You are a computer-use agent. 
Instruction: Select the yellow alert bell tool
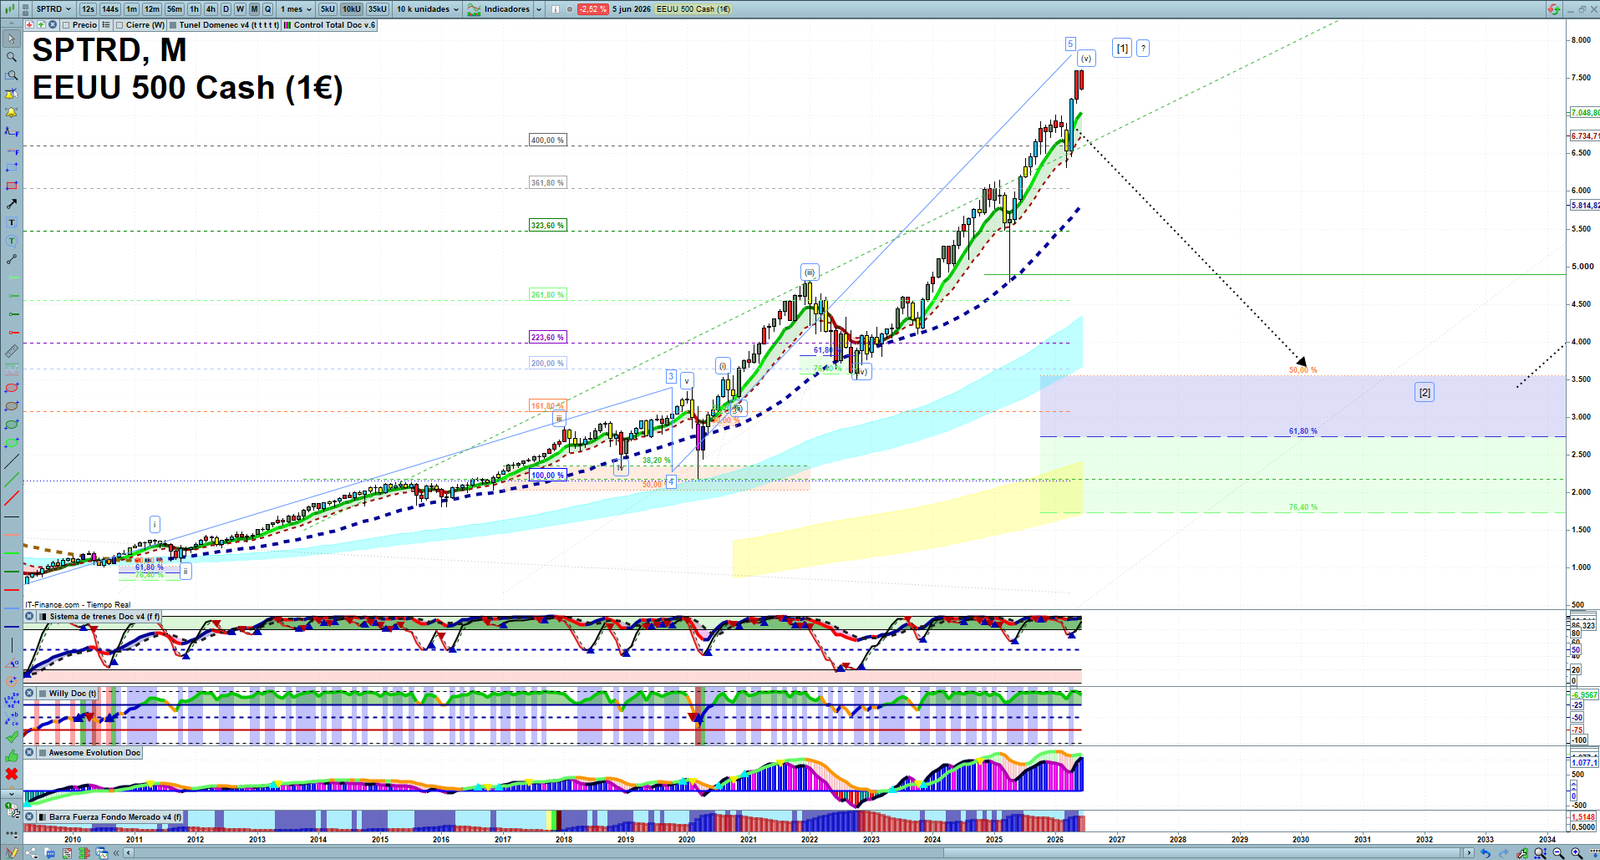pos(12,112)
